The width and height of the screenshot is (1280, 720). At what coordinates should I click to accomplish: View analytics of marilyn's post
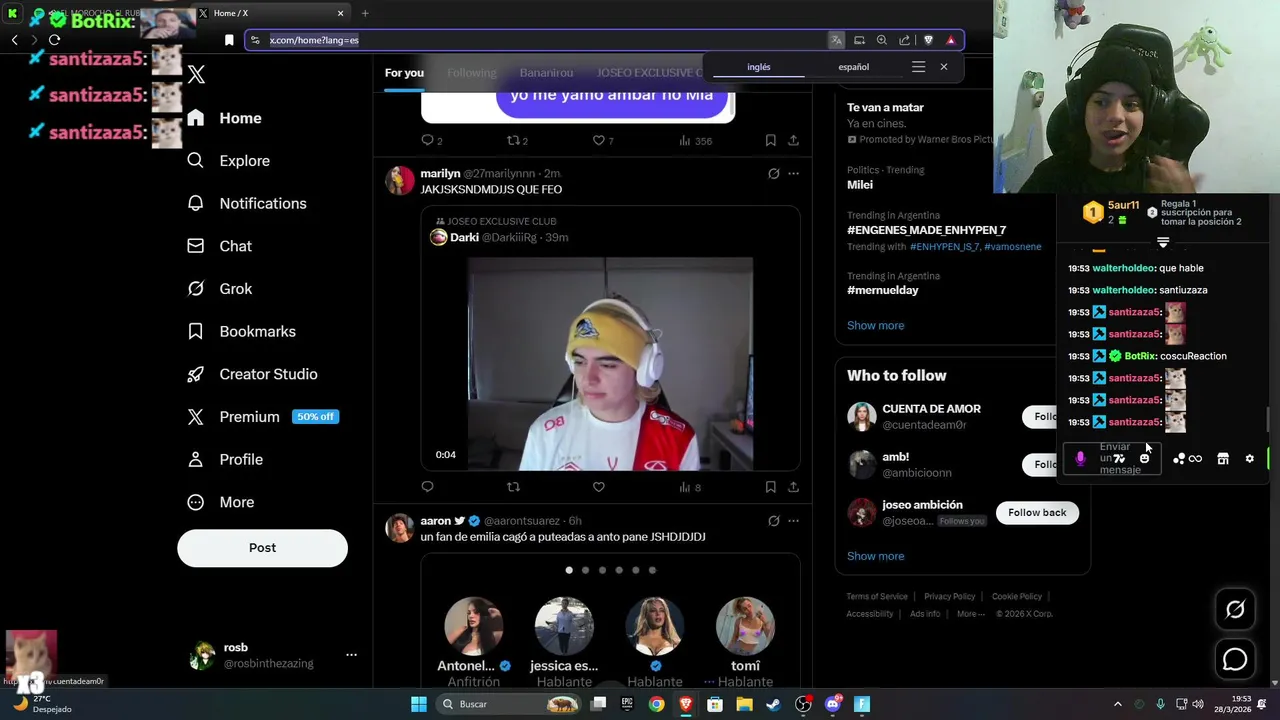pyautogui.click(x=690, y=487)
